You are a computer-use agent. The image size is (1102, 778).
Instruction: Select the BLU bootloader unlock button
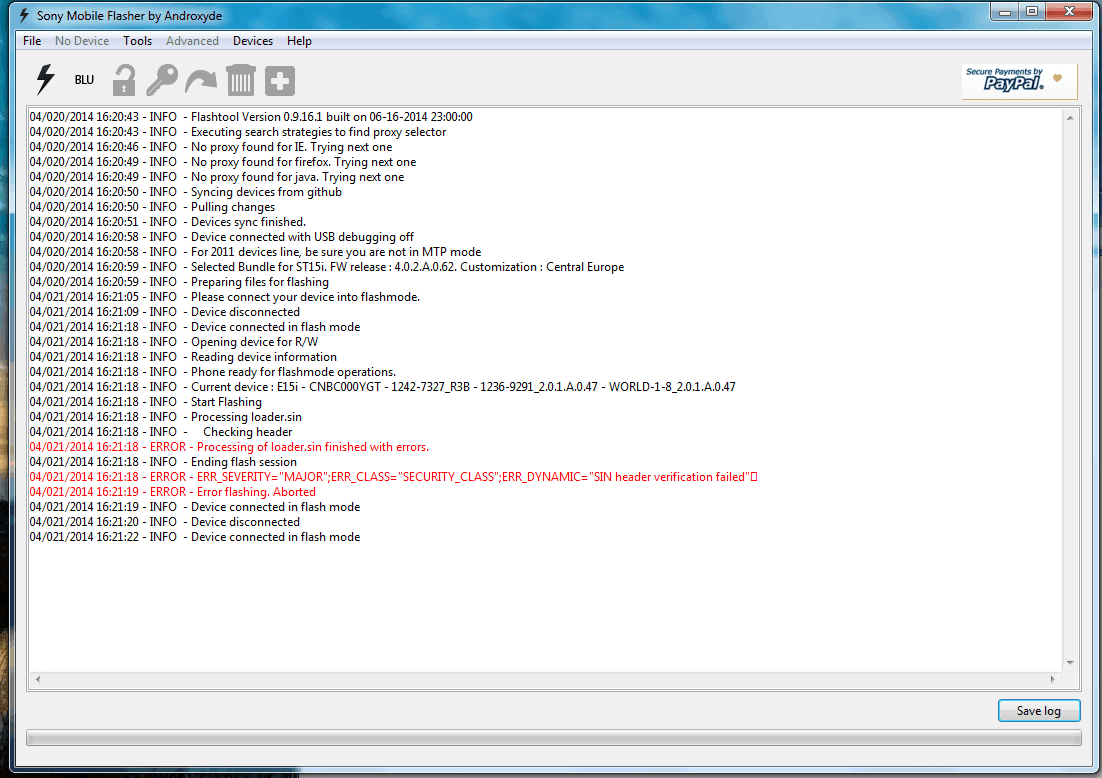click(x=84, y=80)
